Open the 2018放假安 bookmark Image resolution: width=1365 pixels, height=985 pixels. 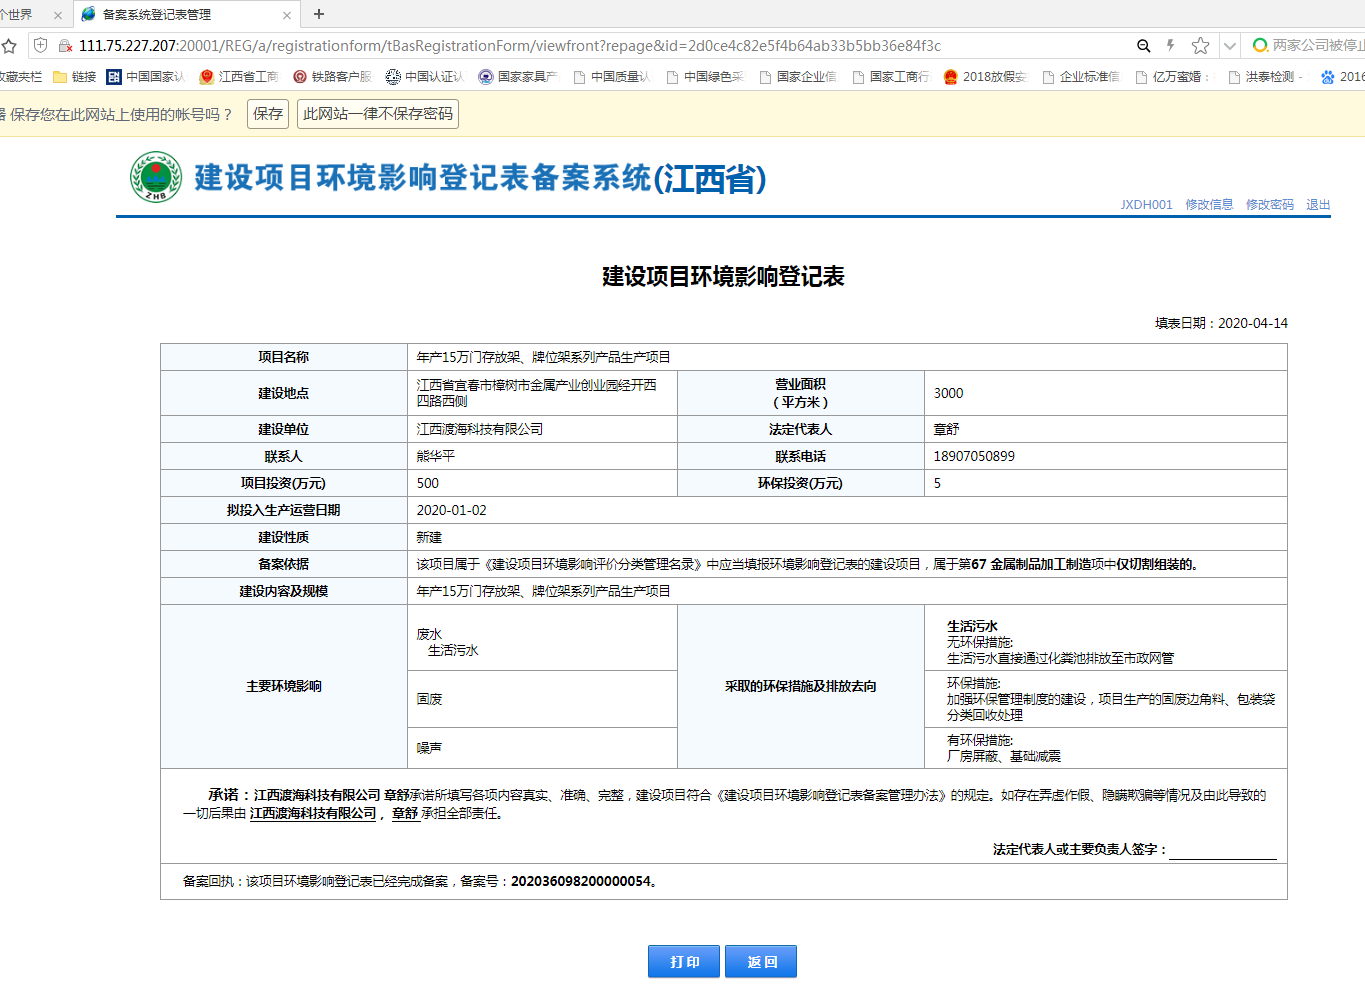click(985, 76)
